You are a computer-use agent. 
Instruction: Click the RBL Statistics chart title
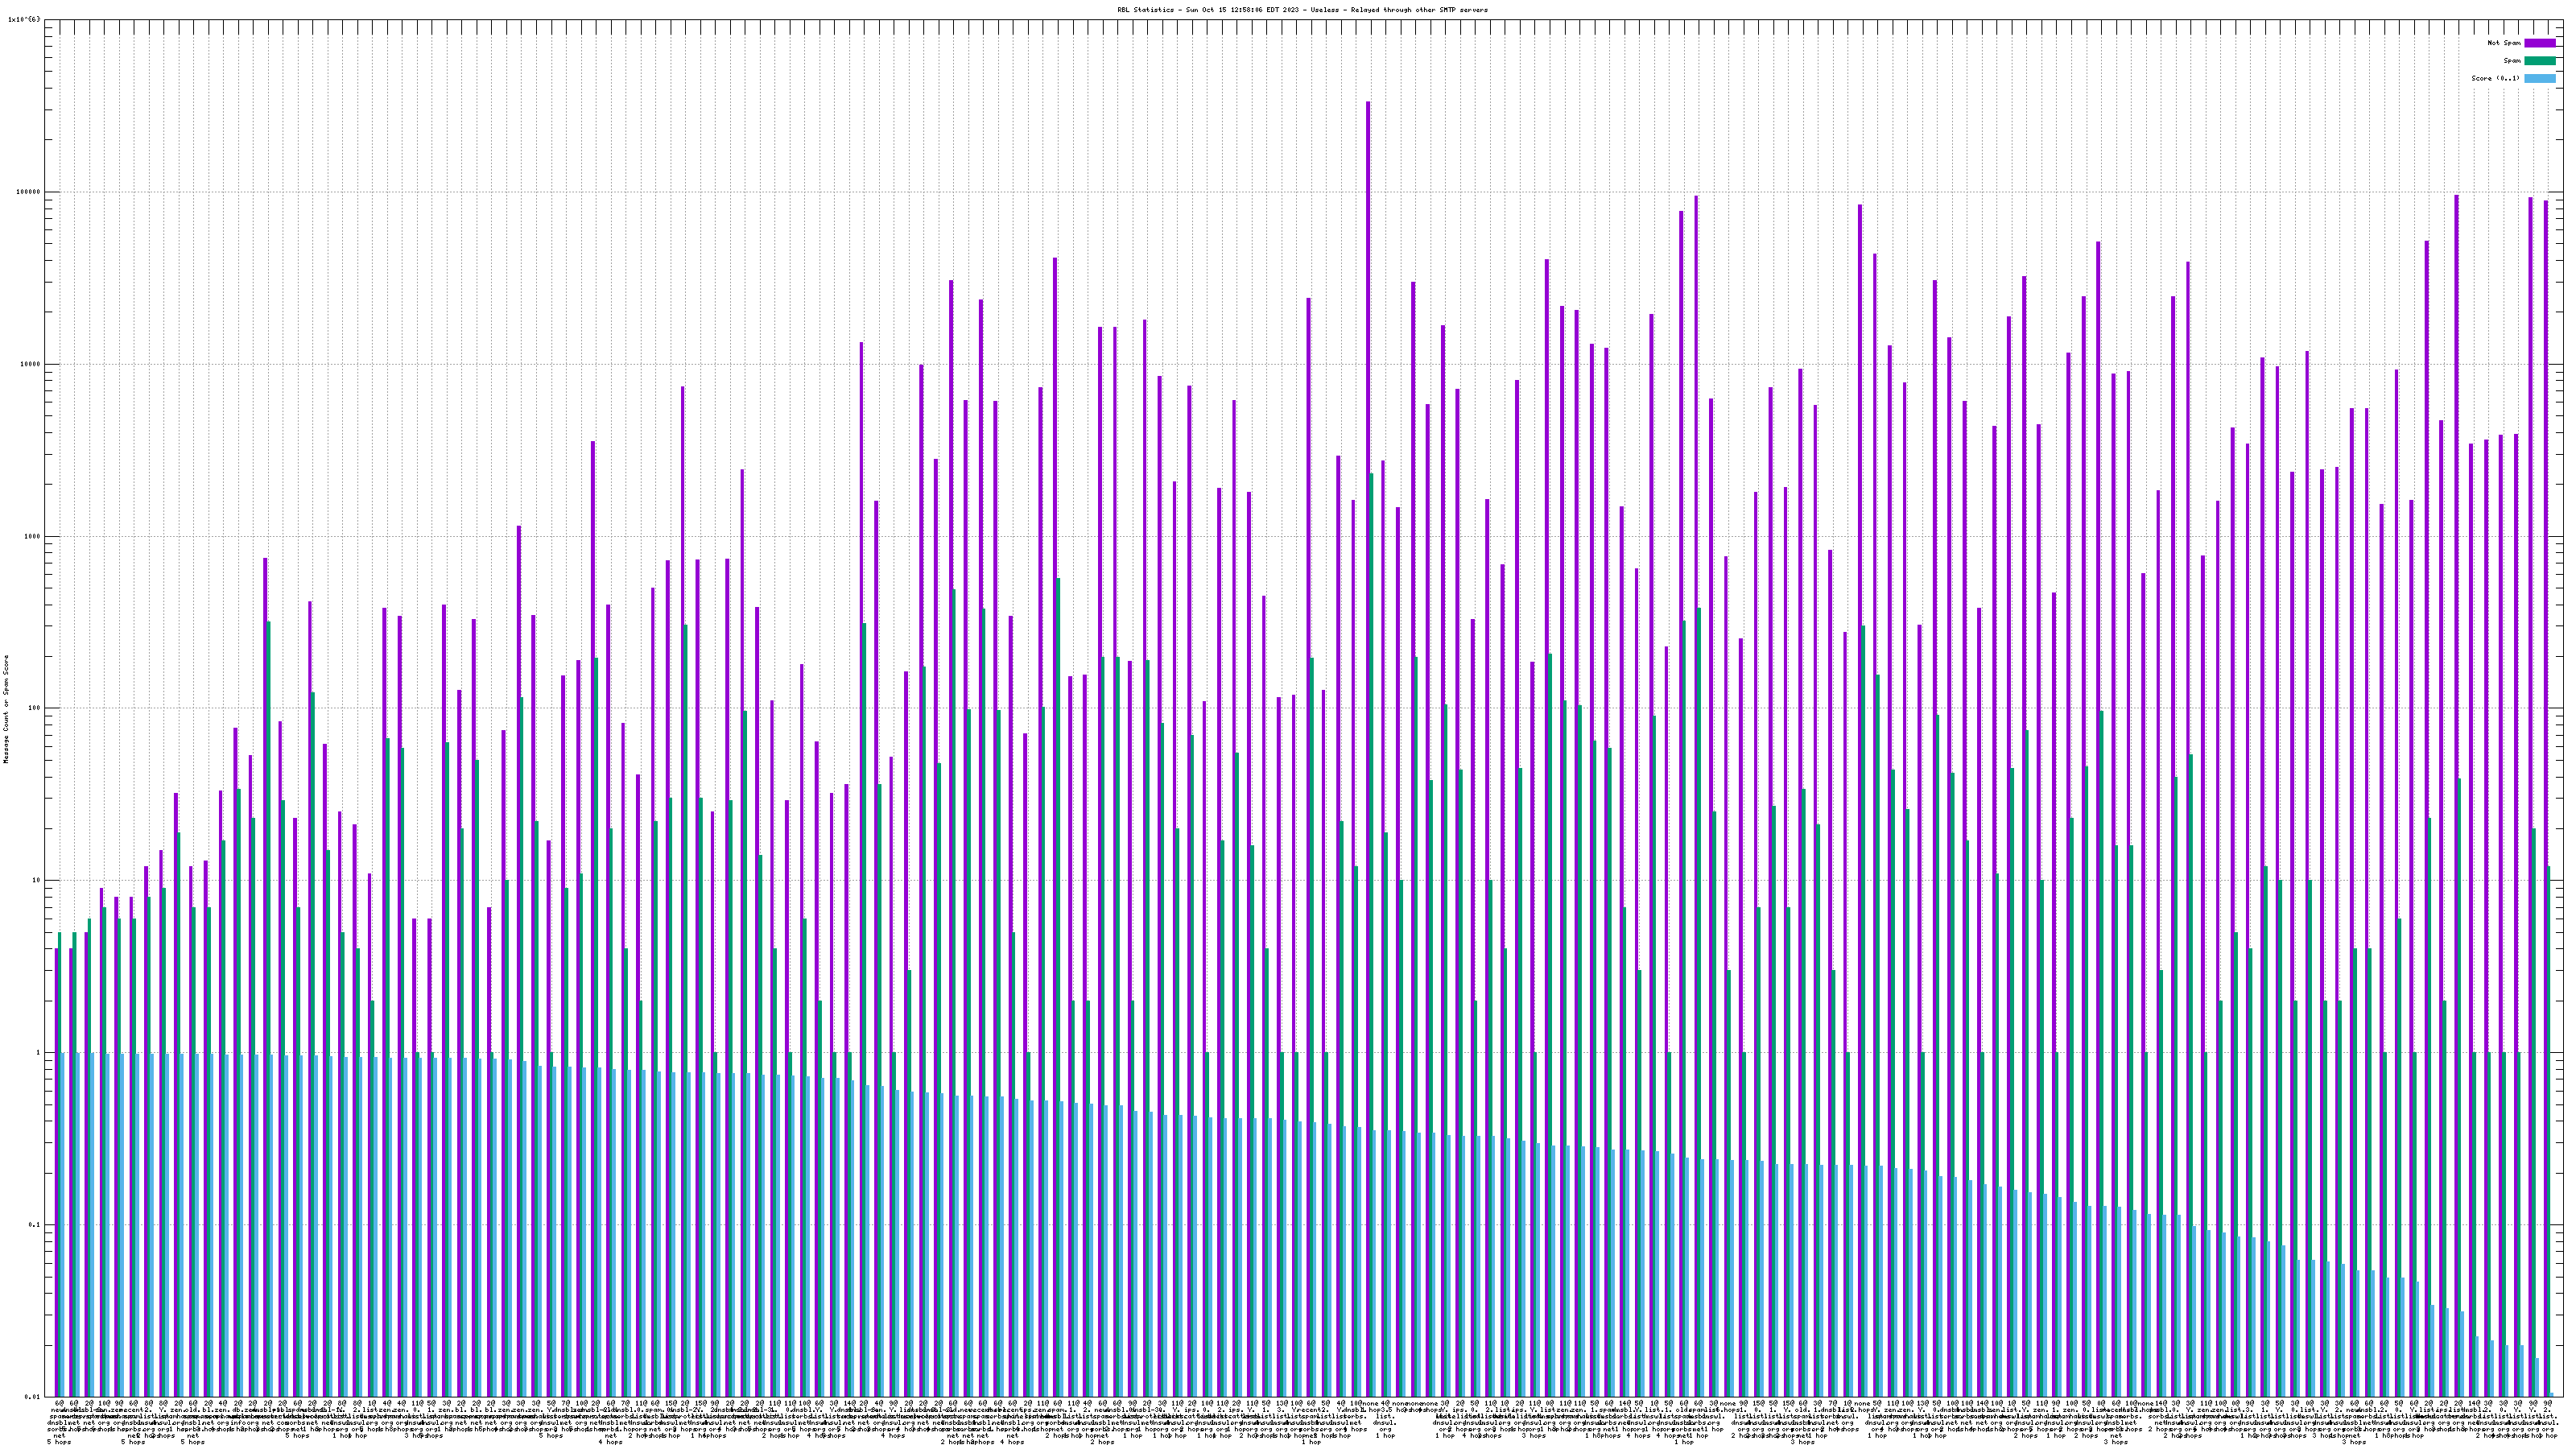(1302, 10)
